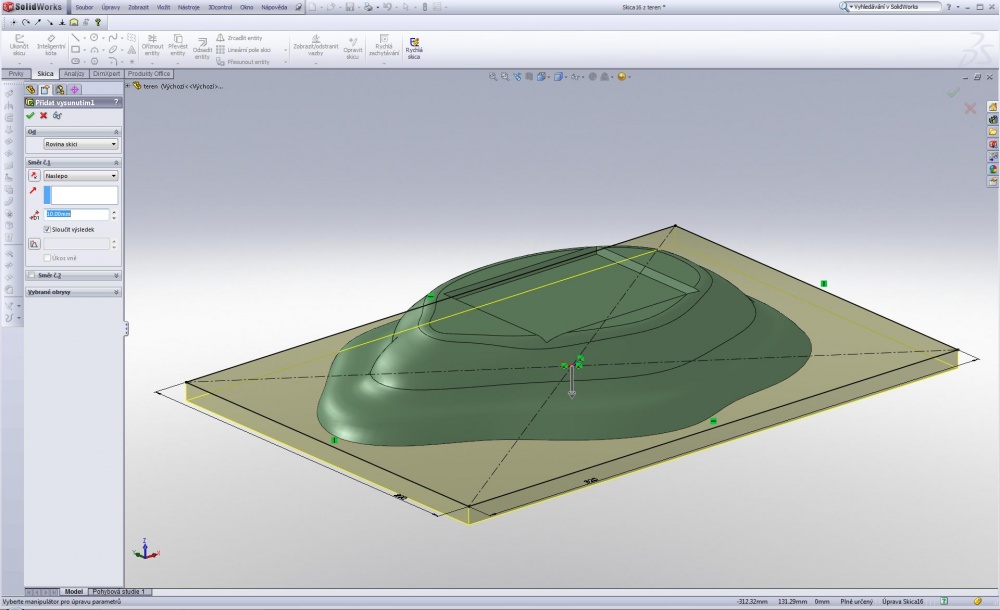This screenshot has width=1000, height=610.
Task: Click the Rychlá skica tool
Action: pyautogui.click(x=414, y=48)
